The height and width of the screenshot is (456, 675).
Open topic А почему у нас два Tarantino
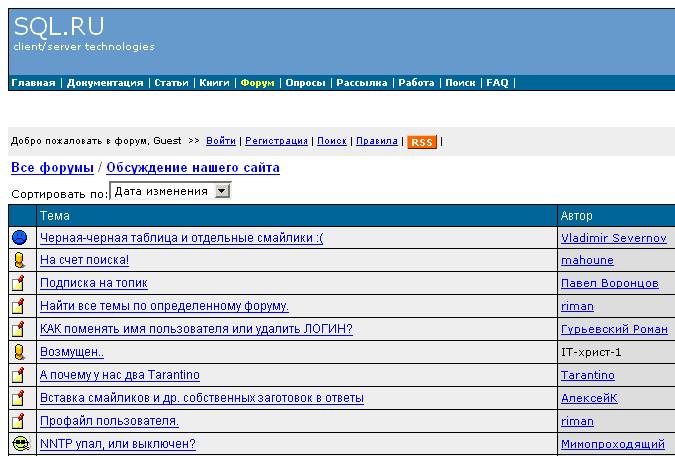tap(119, 375)
